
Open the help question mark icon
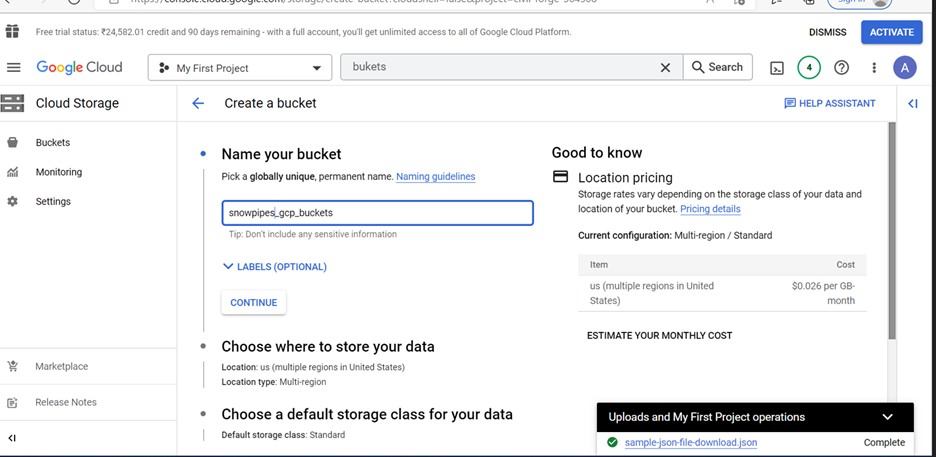point(842,68)
